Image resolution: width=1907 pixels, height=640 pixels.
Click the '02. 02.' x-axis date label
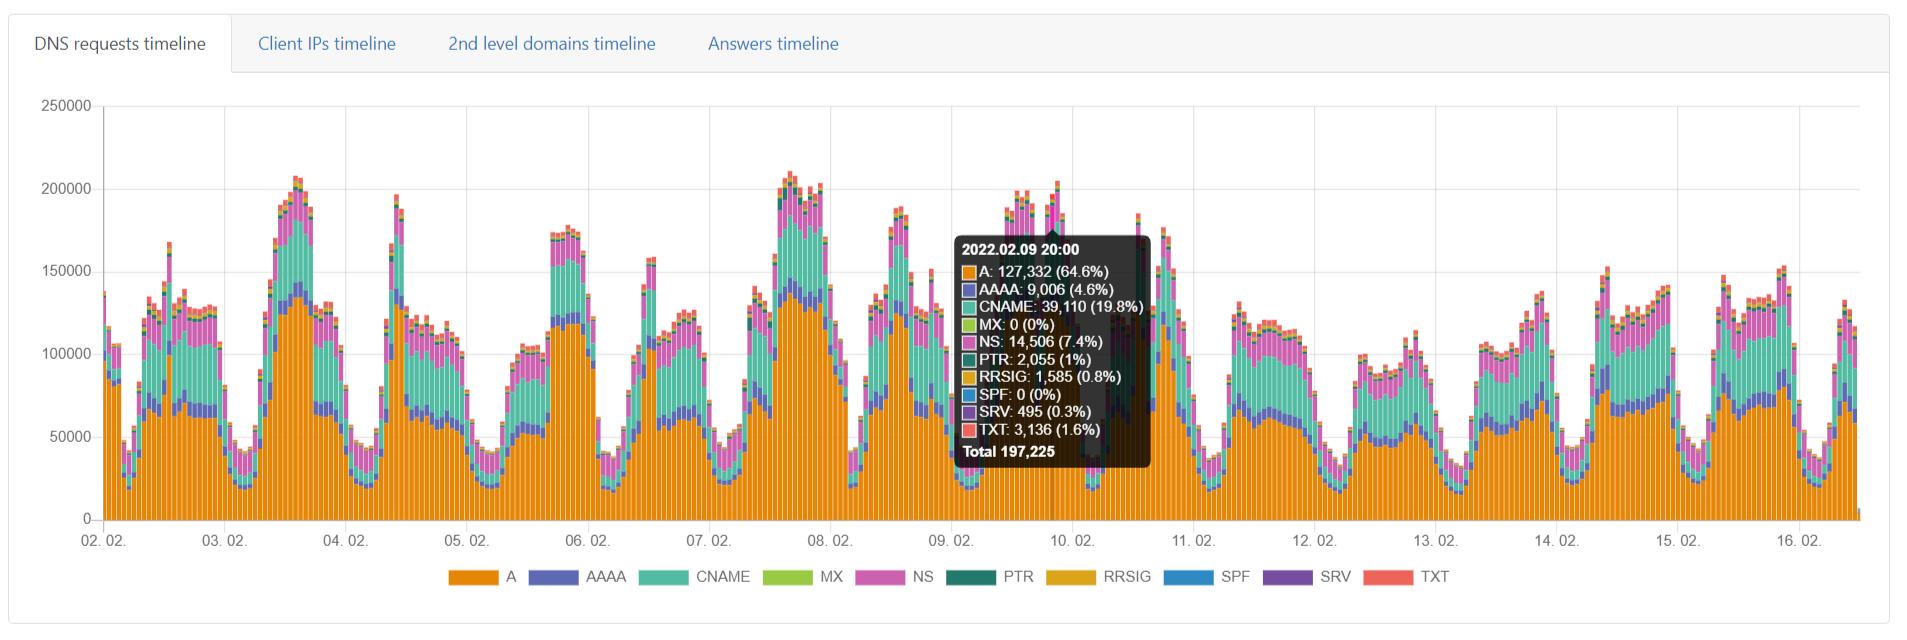tap(103, 541)
